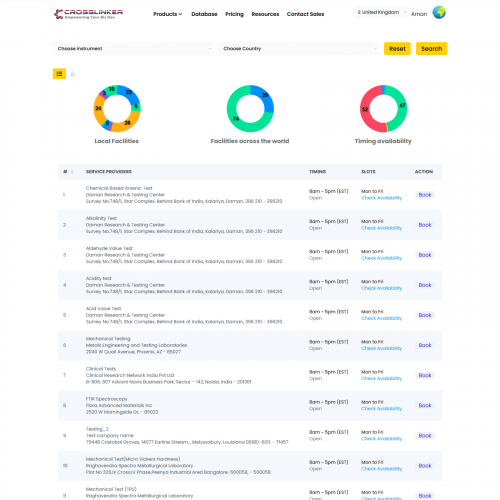Click the Local Facilities chart label
This screenshot has height=500, width=500.
(x=116, y=141)
